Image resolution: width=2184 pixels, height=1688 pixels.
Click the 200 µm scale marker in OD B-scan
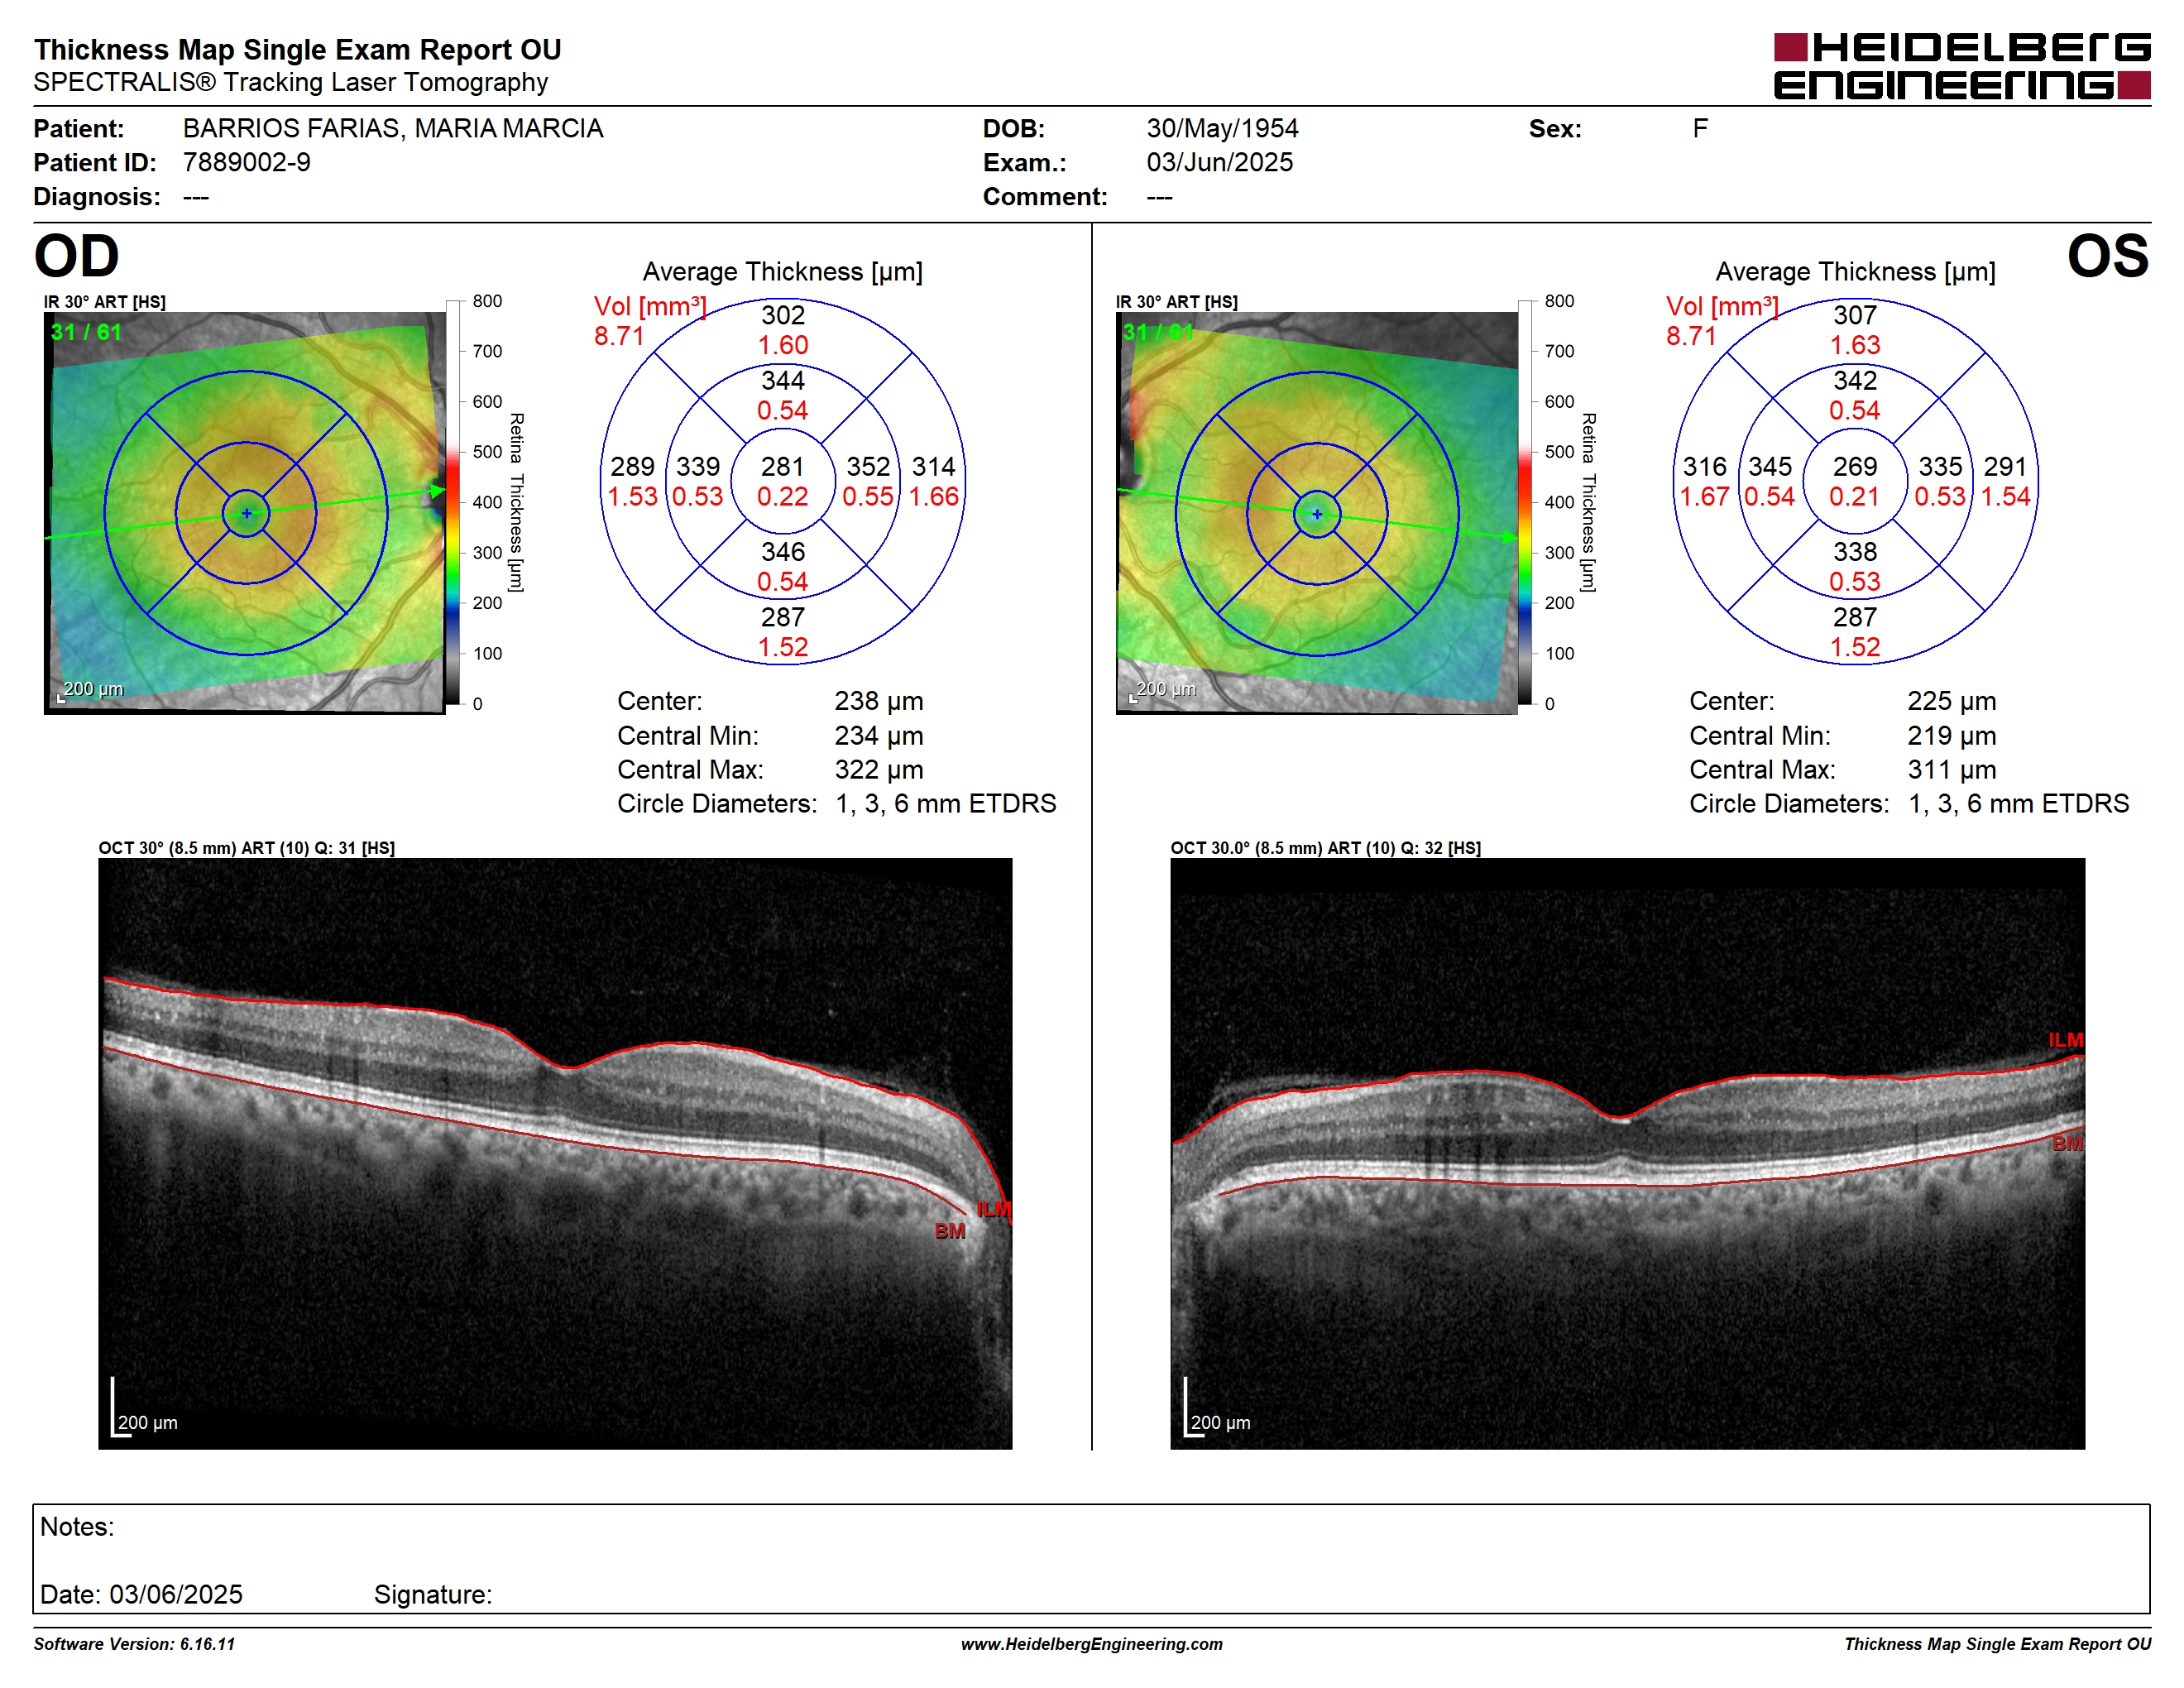pyautogui.click(x=144, y=1408)
